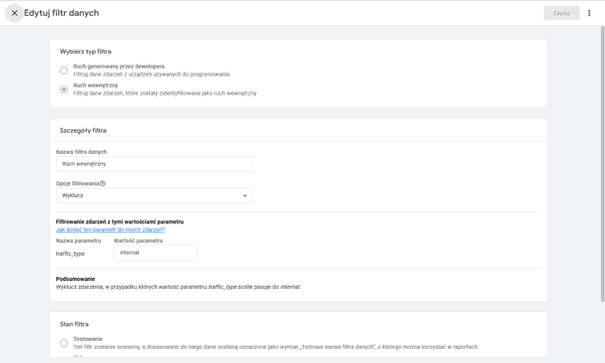Click the vertical page scrollbar
Screen dimensions: 605x363
(x=602, y=164)
